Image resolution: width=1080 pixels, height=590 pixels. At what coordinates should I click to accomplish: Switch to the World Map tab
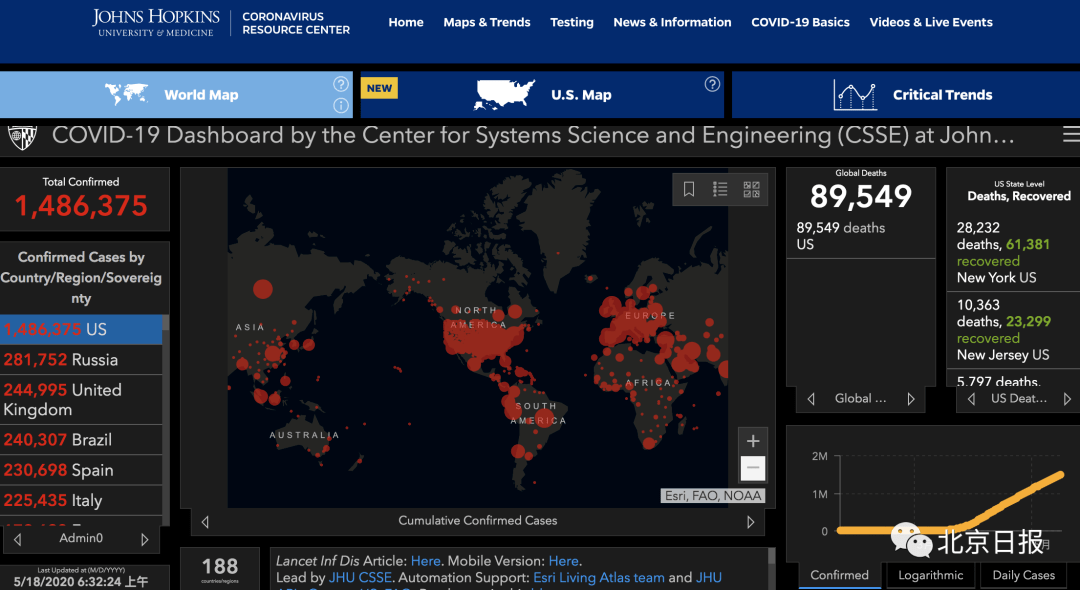(176, 94)
